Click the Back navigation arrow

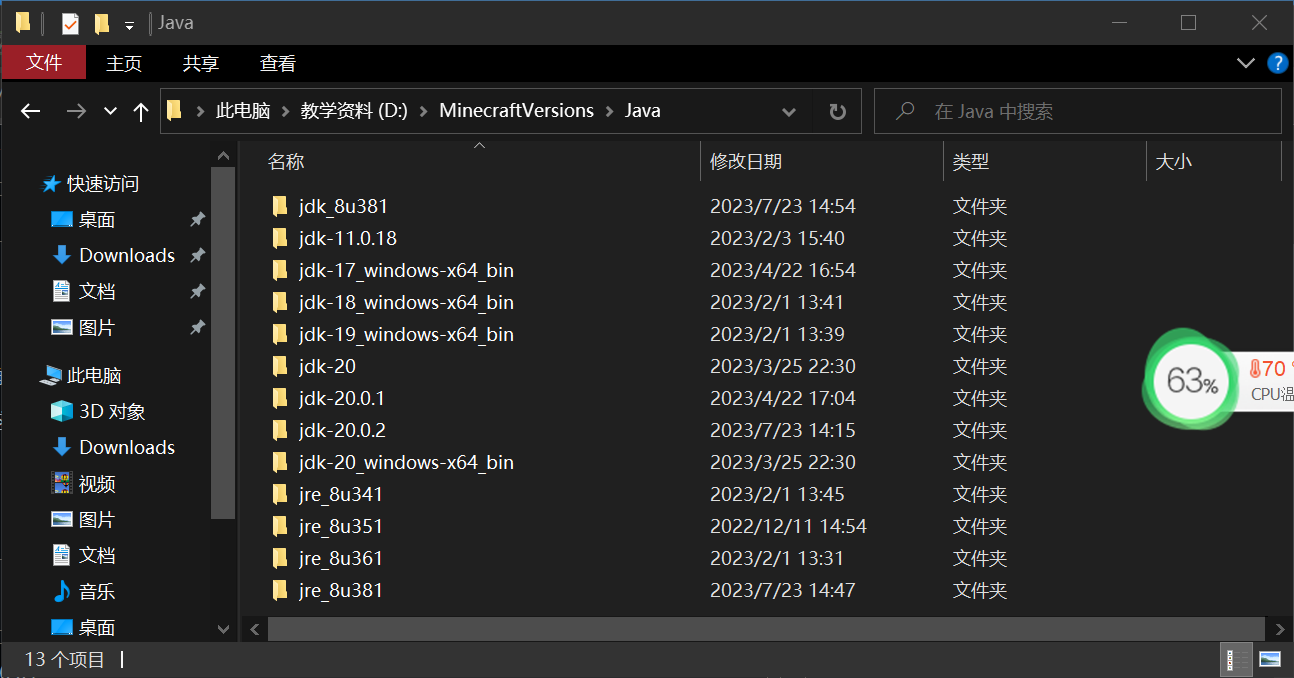(30, 110)
